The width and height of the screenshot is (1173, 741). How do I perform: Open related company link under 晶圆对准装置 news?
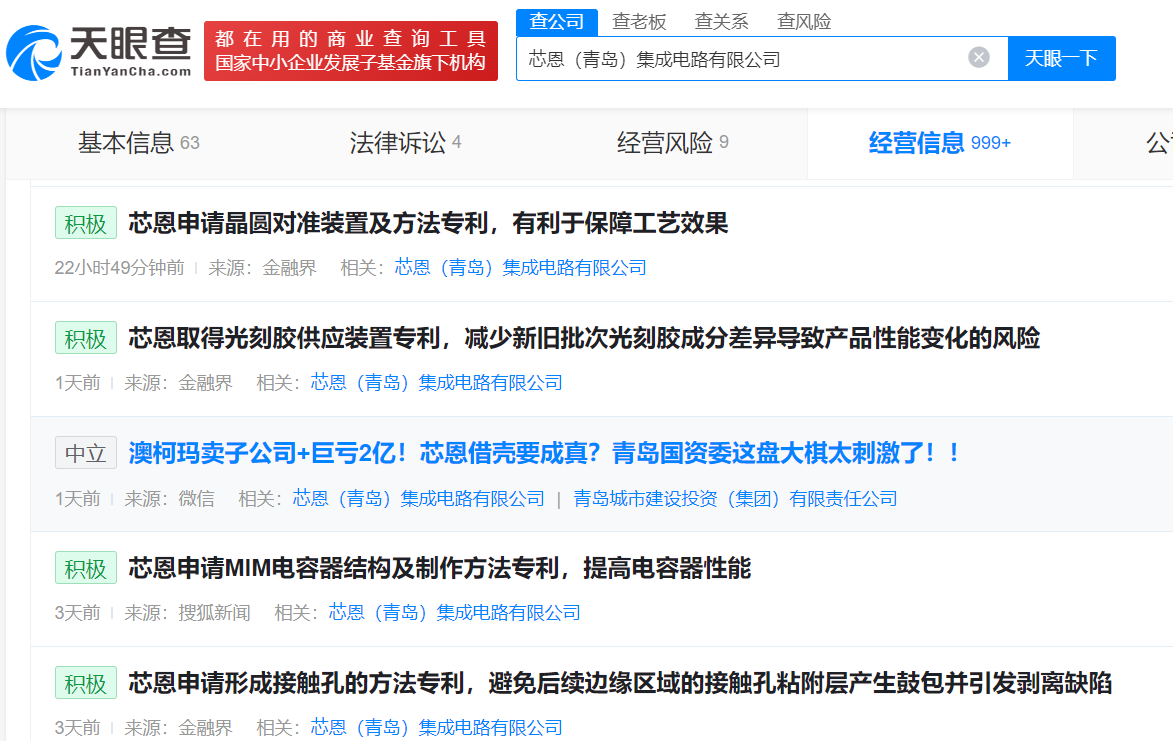click(521, 268)
